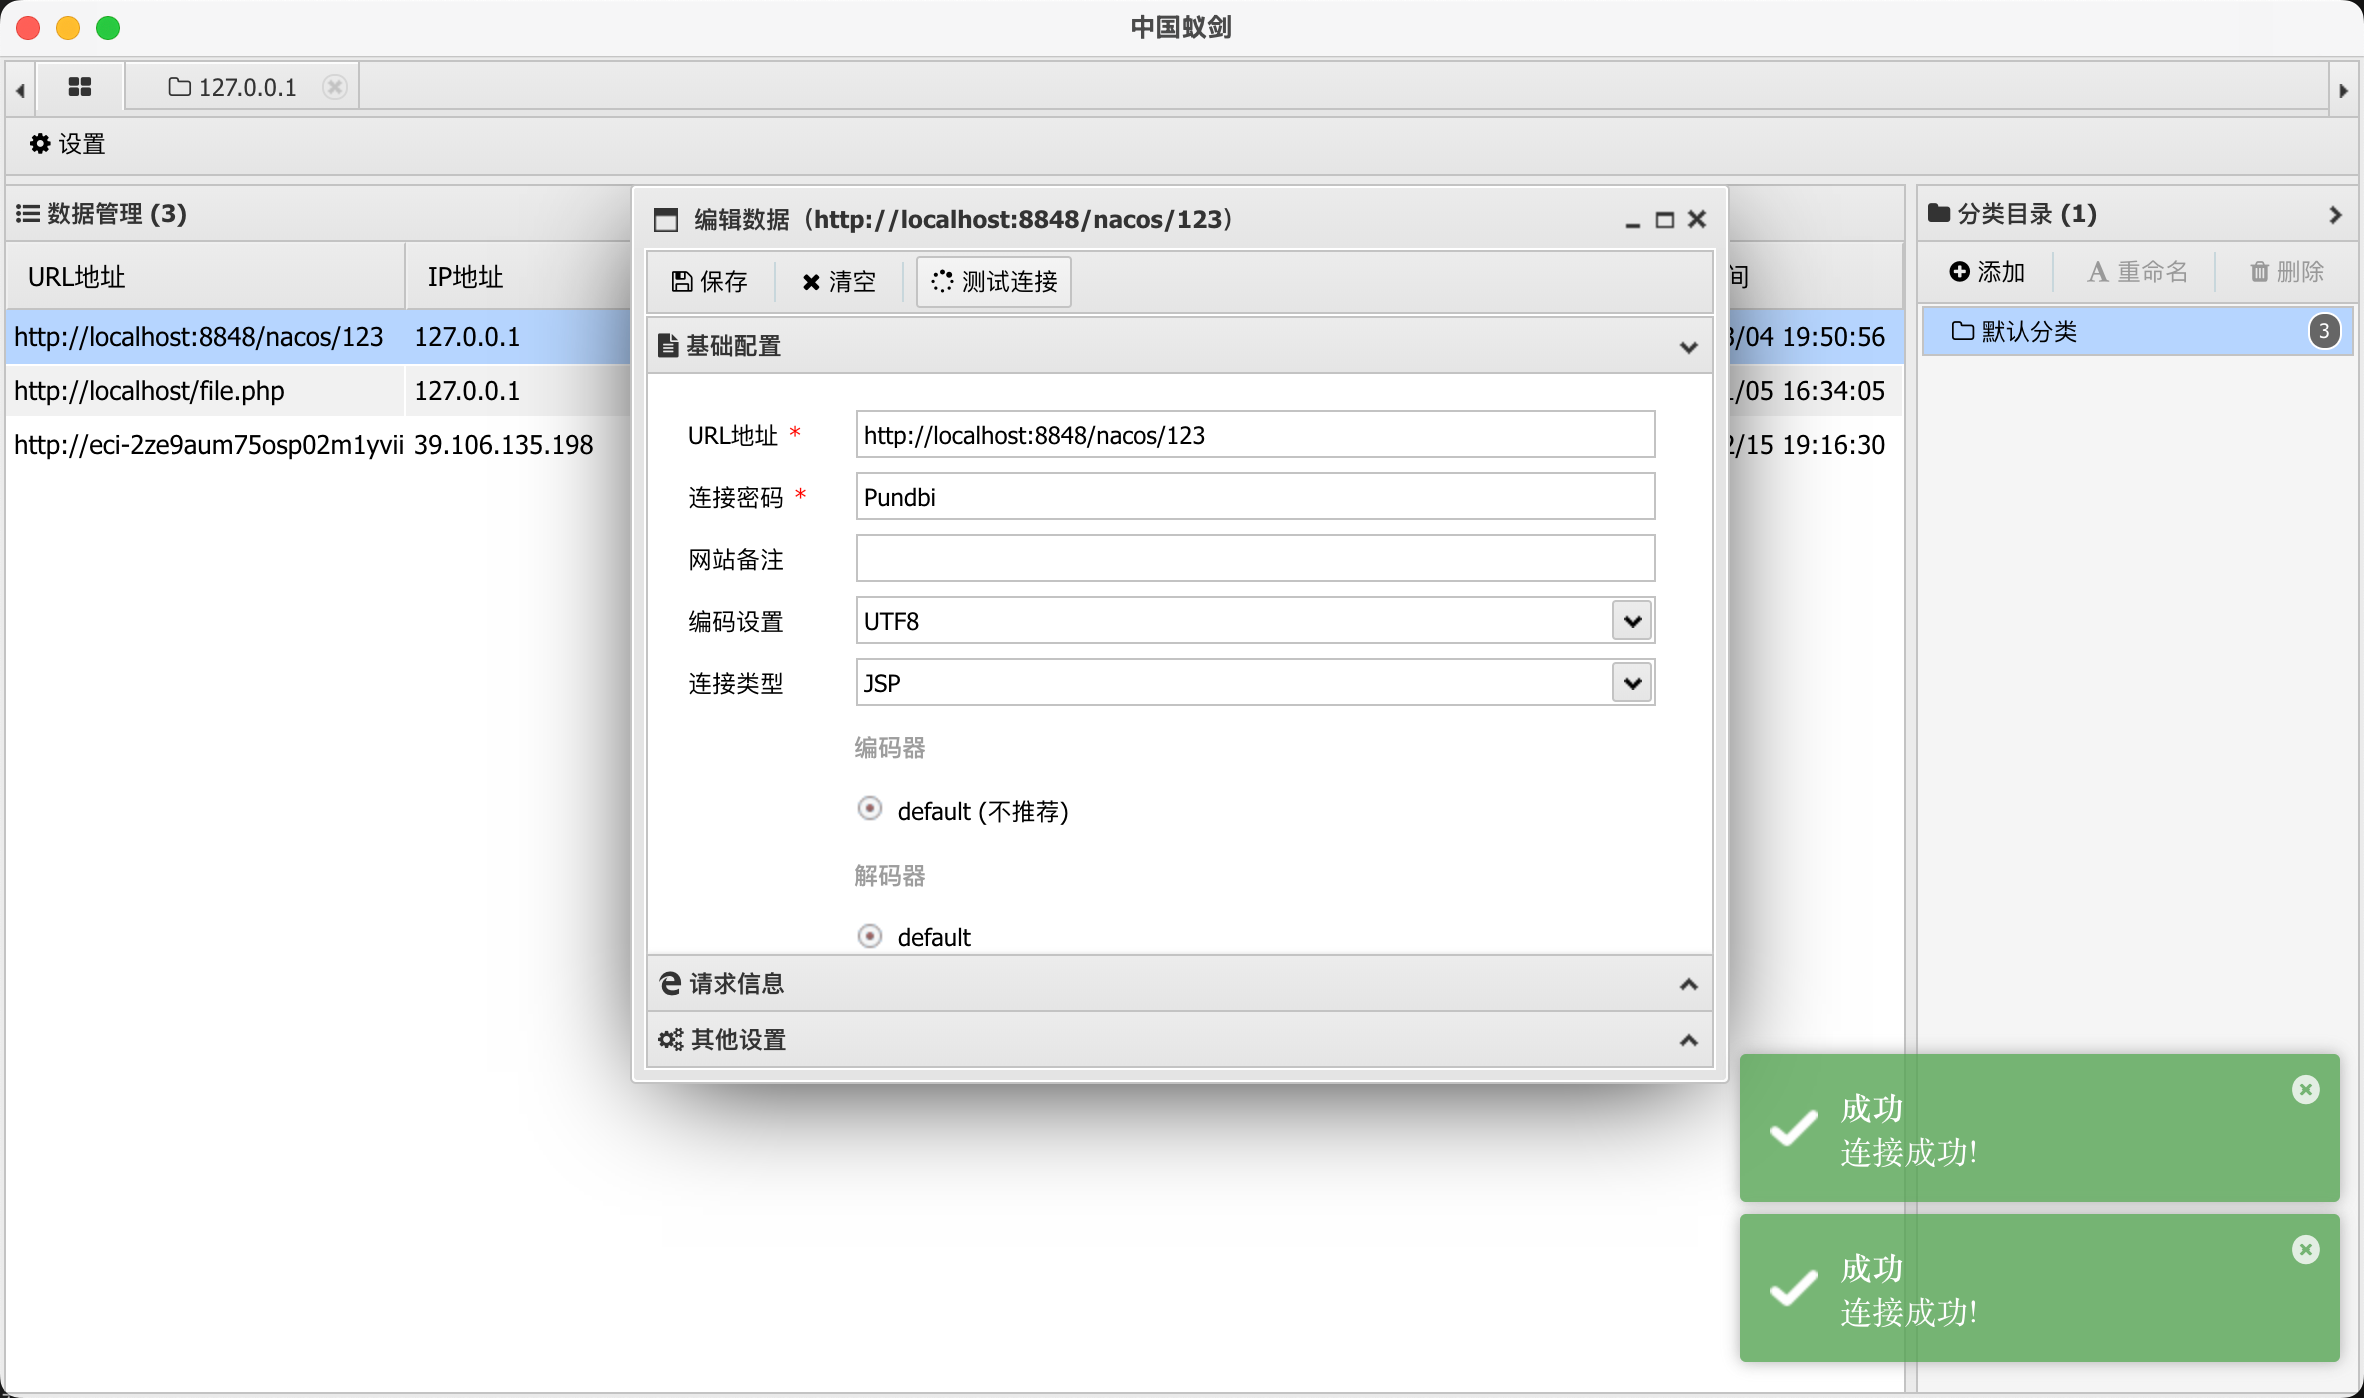Open the 连接类型 JSP dropdown

tap(1632, 683)
